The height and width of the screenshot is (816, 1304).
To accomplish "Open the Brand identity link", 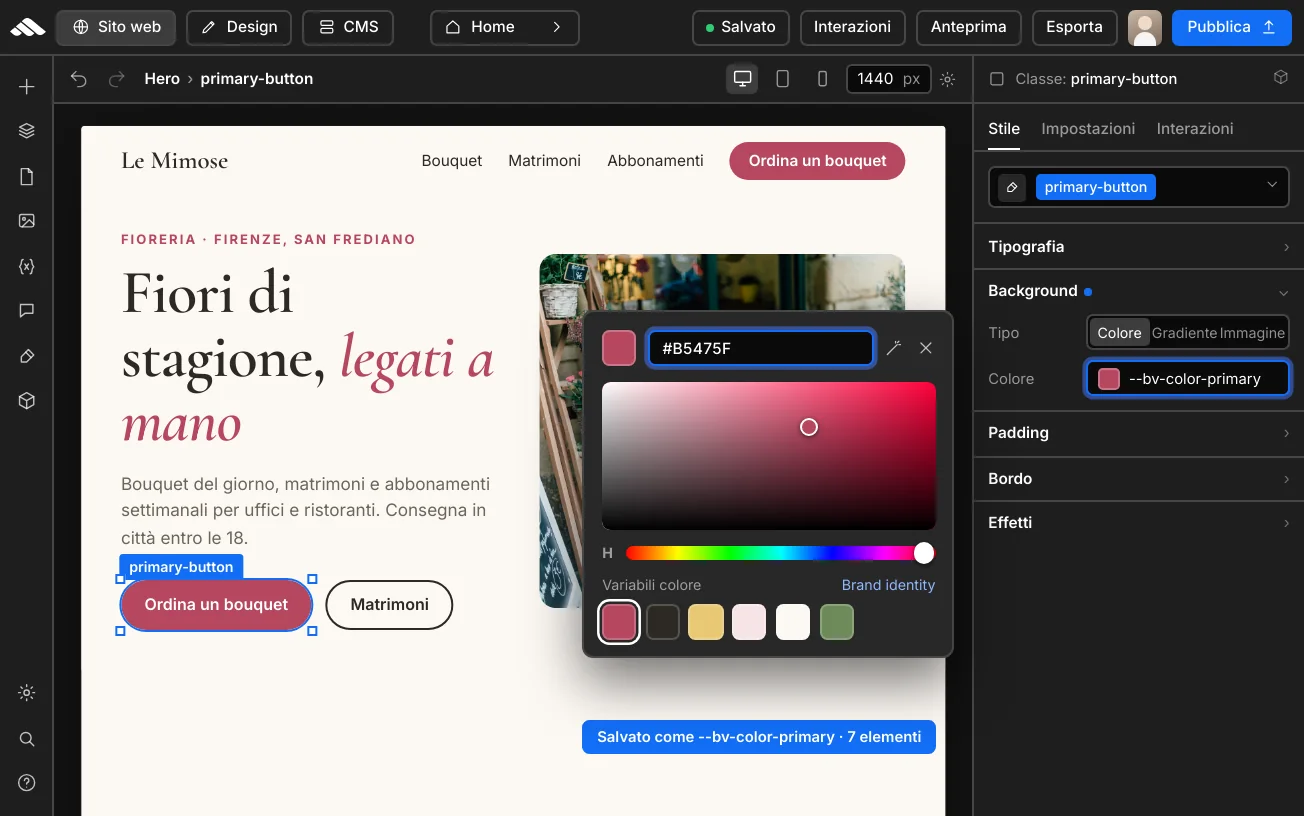I will (888, 585).
